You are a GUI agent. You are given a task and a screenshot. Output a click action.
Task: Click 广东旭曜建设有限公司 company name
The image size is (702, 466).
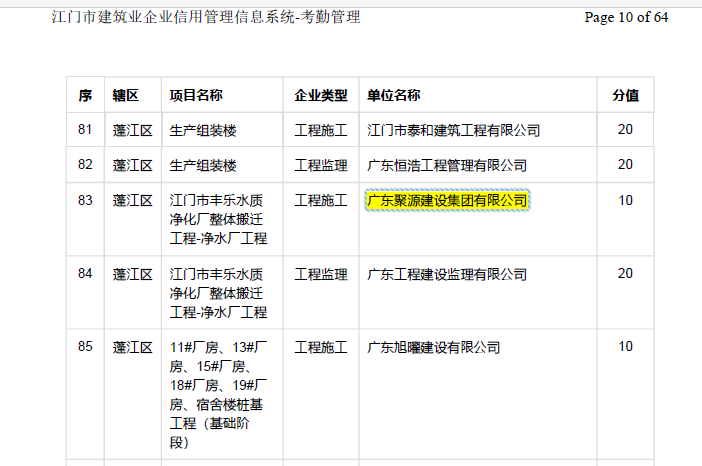(433, 347)
